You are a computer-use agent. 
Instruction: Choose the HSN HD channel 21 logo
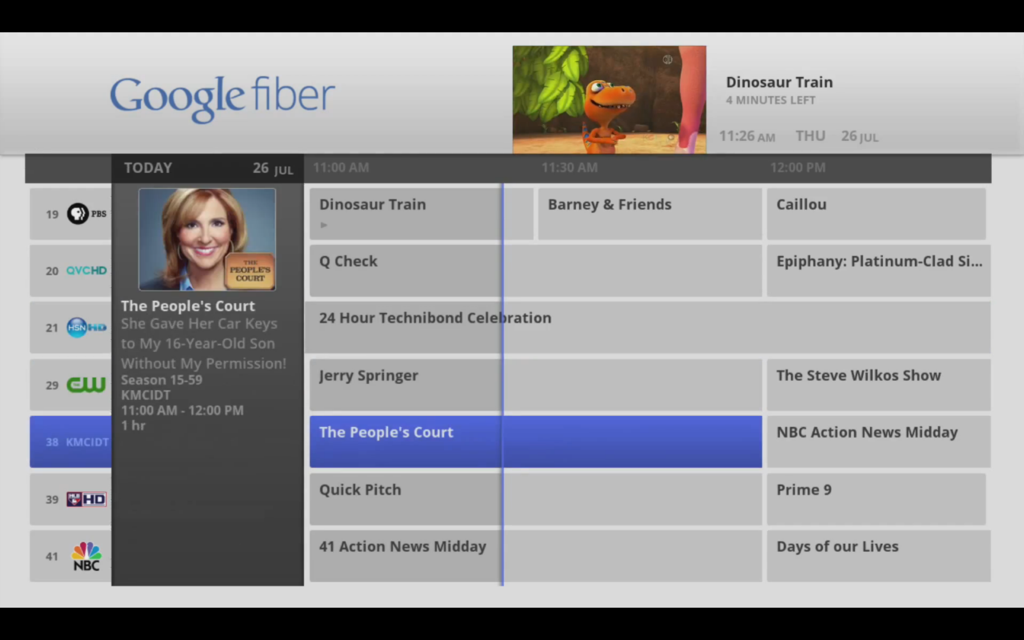pos(86,327)
